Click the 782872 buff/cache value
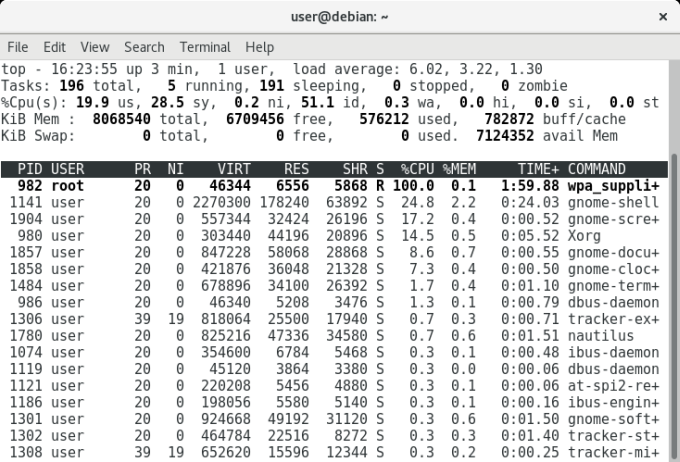This screenshot has width=680, height=462. pyautogui.click(x=509, y=119)
